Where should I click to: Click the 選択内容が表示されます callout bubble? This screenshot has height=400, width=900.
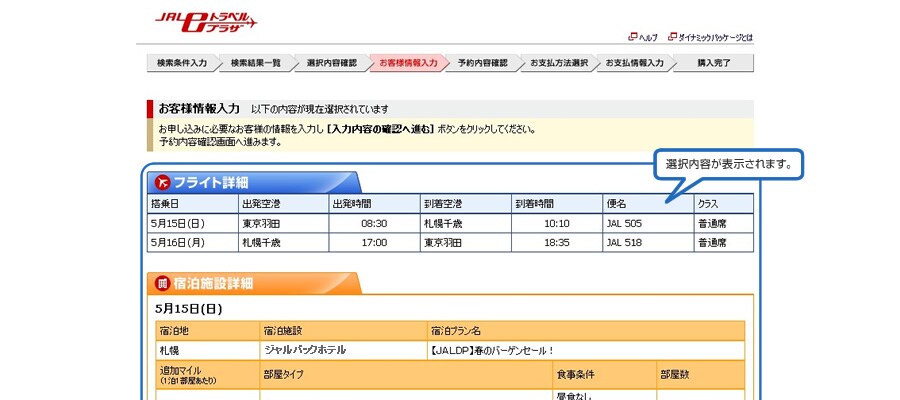pyautogui.click(x=728, y=164)
